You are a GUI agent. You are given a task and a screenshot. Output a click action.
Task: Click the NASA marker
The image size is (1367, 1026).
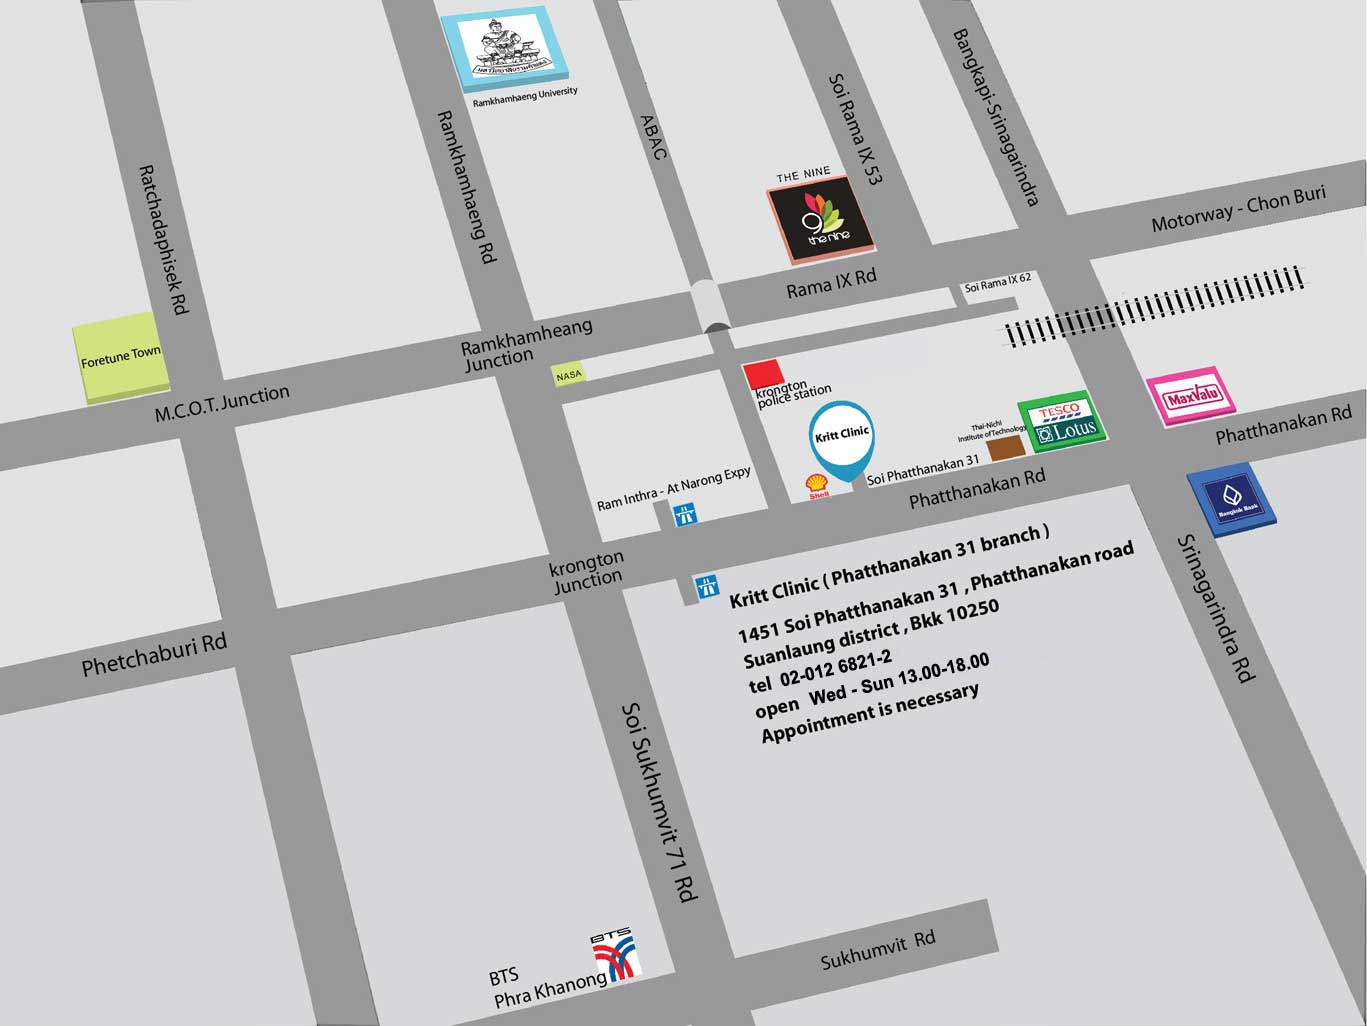(568, 375)
